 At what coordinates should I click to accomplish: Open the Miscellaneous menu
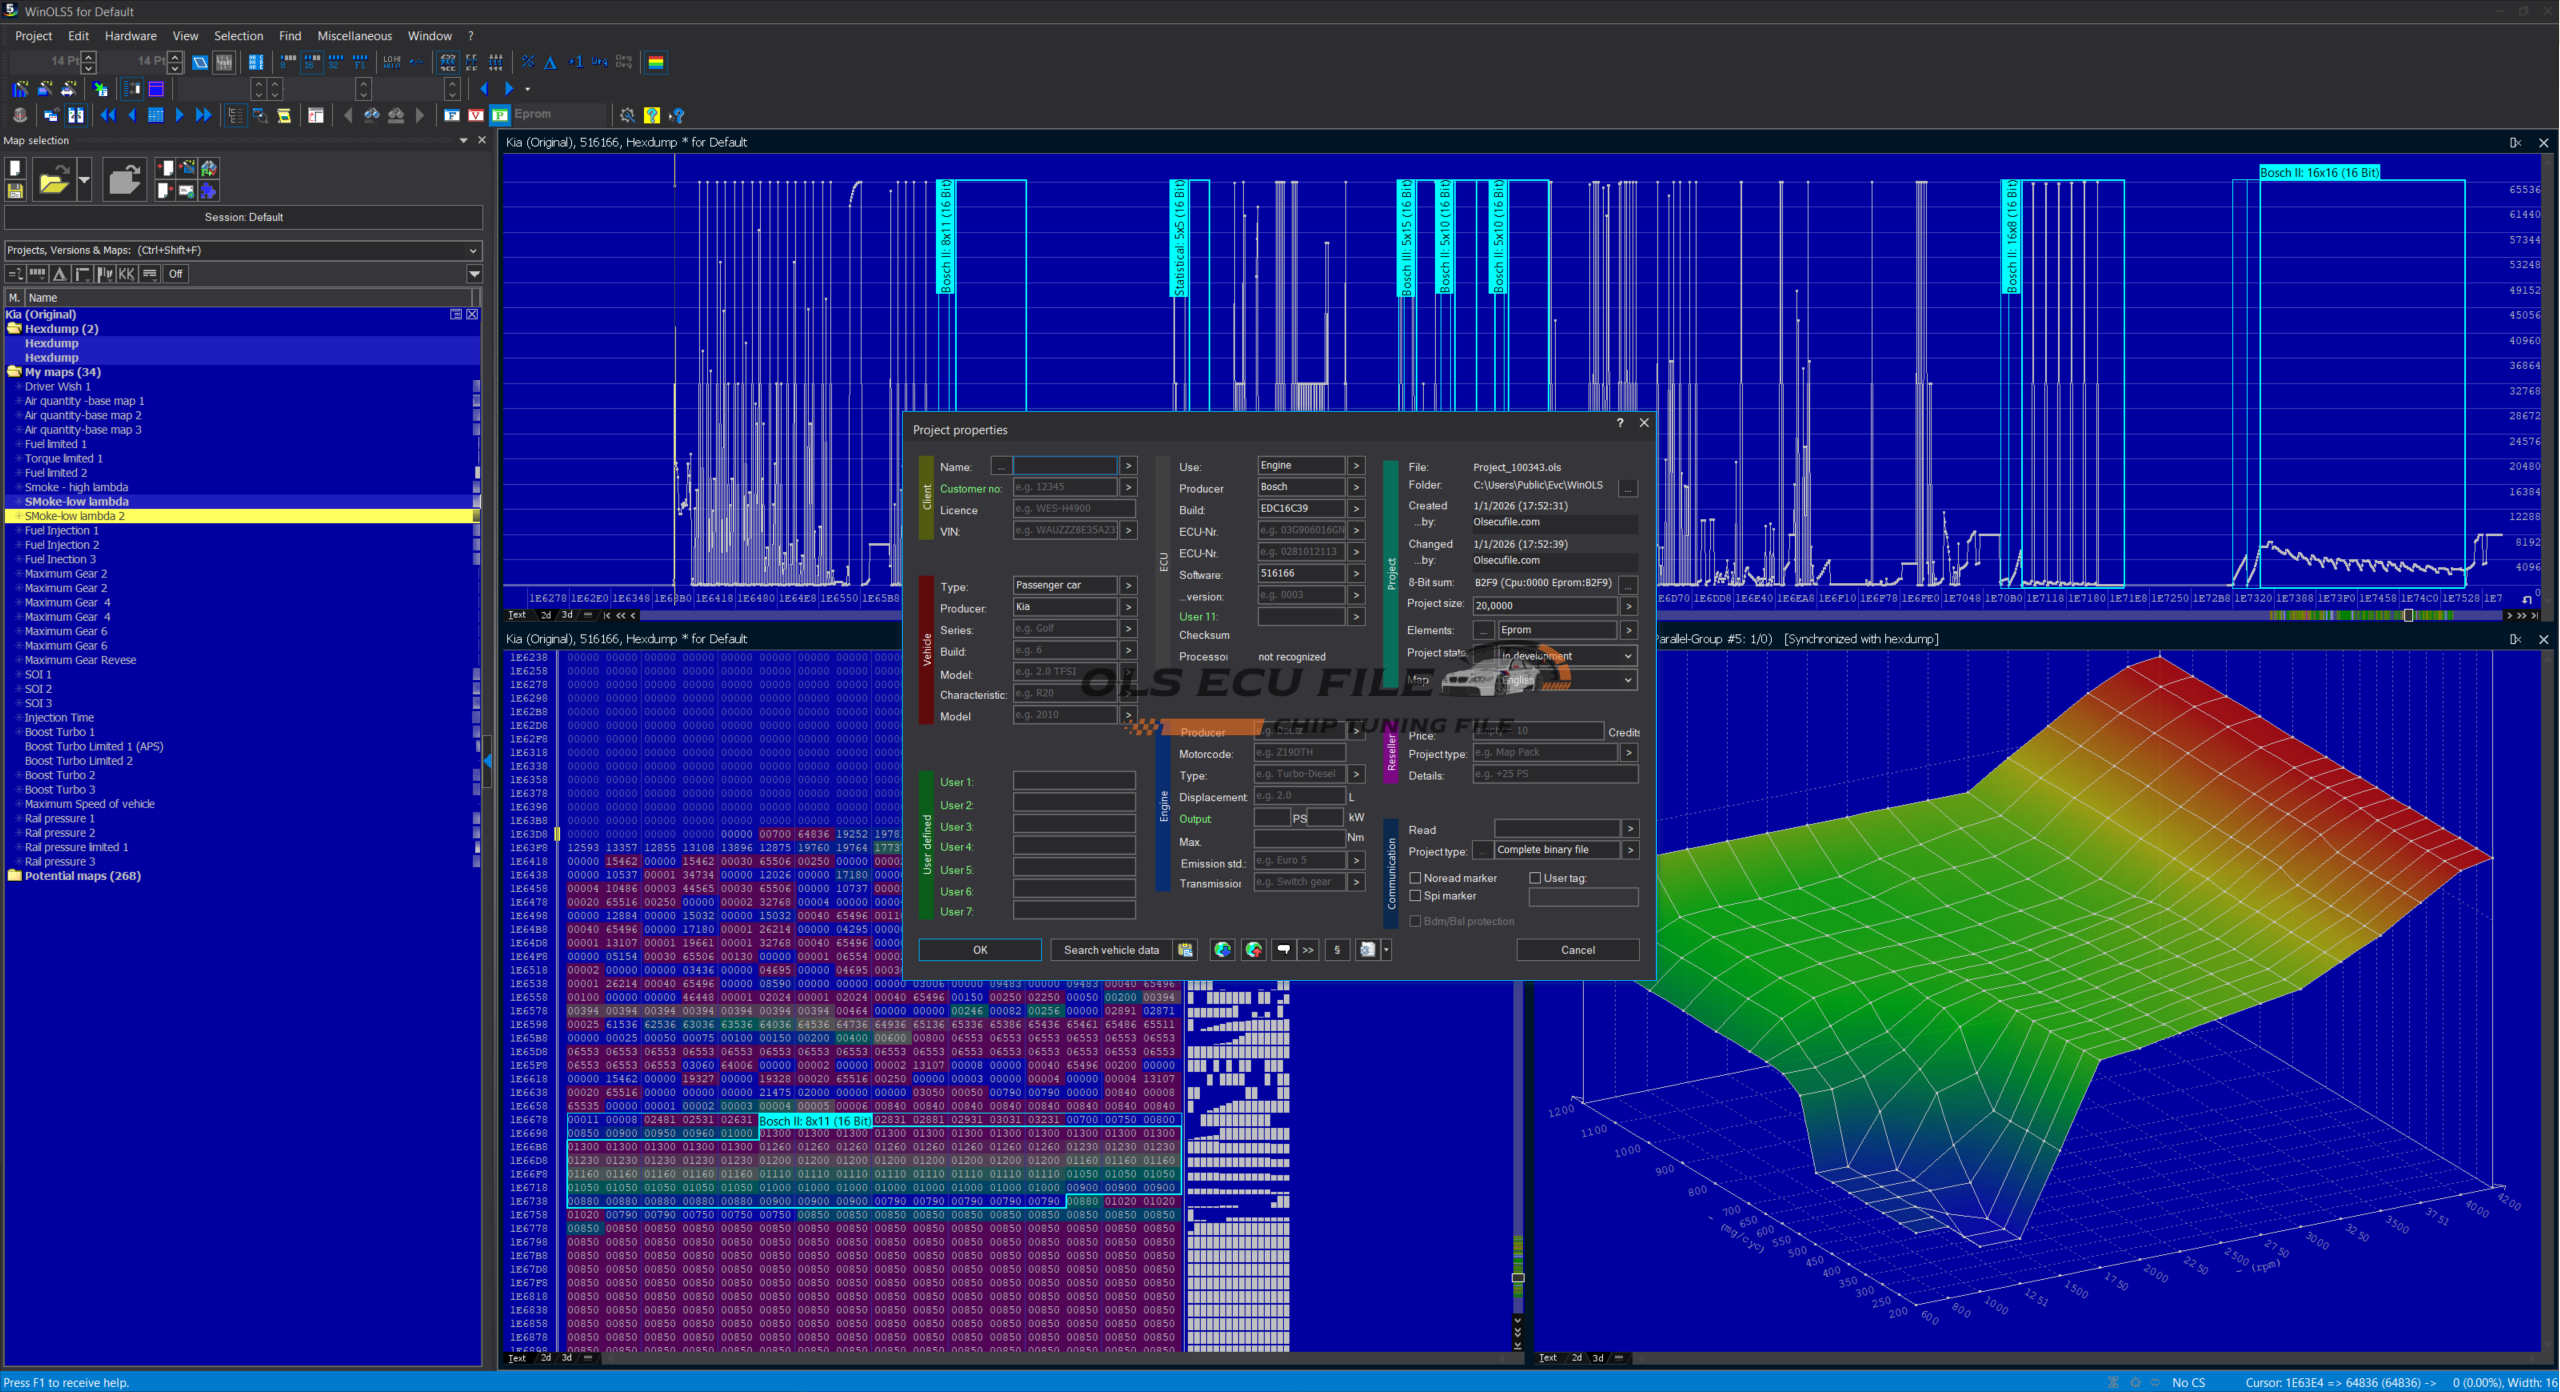[354, 36]
